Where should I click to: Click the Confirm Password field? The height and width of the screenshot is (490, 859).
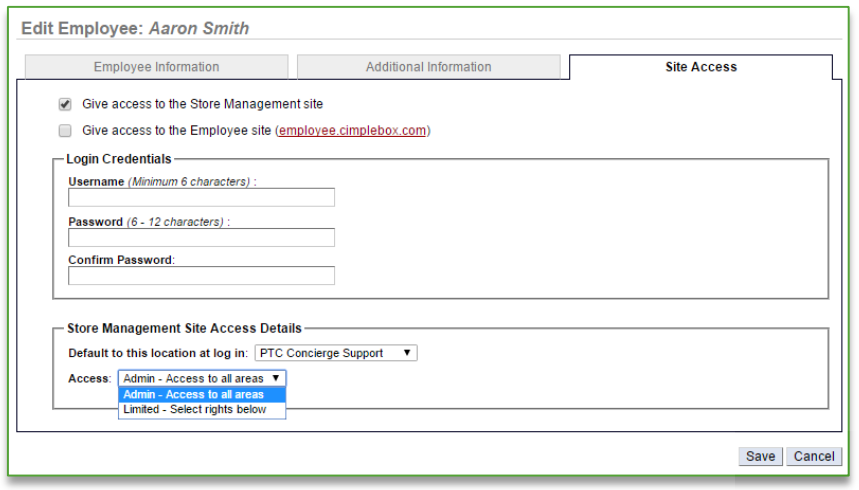[201, 276]
